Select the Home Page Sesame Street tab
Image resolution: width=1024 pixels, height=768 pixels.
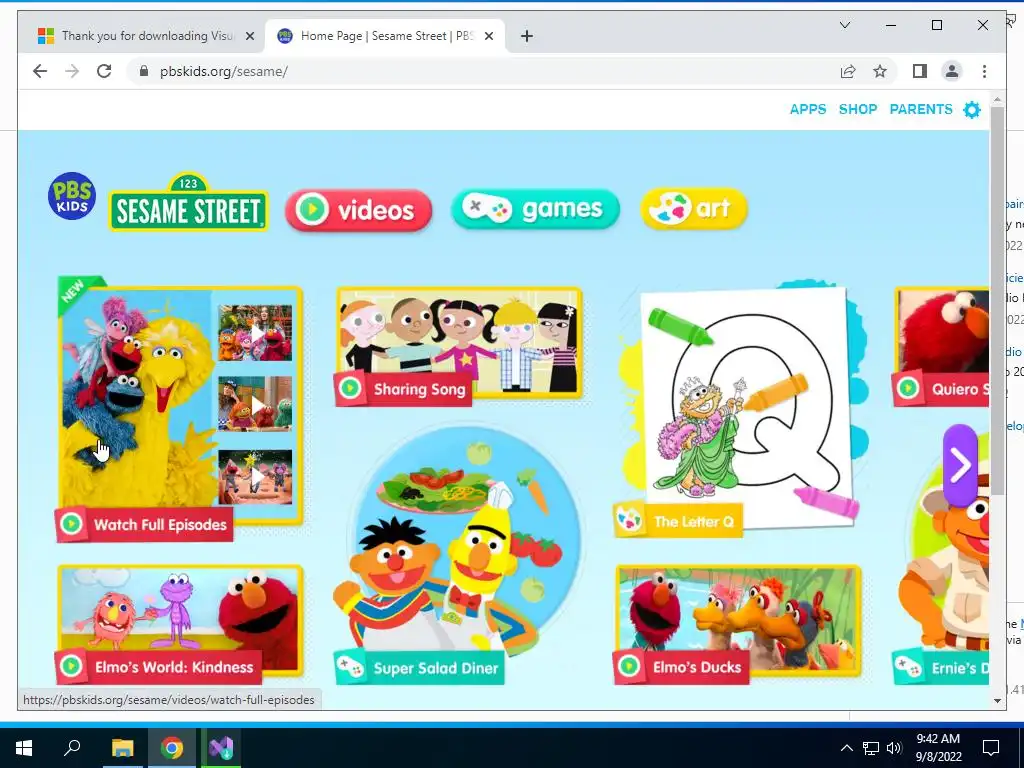pyautogui.click(x=383, y=36)
